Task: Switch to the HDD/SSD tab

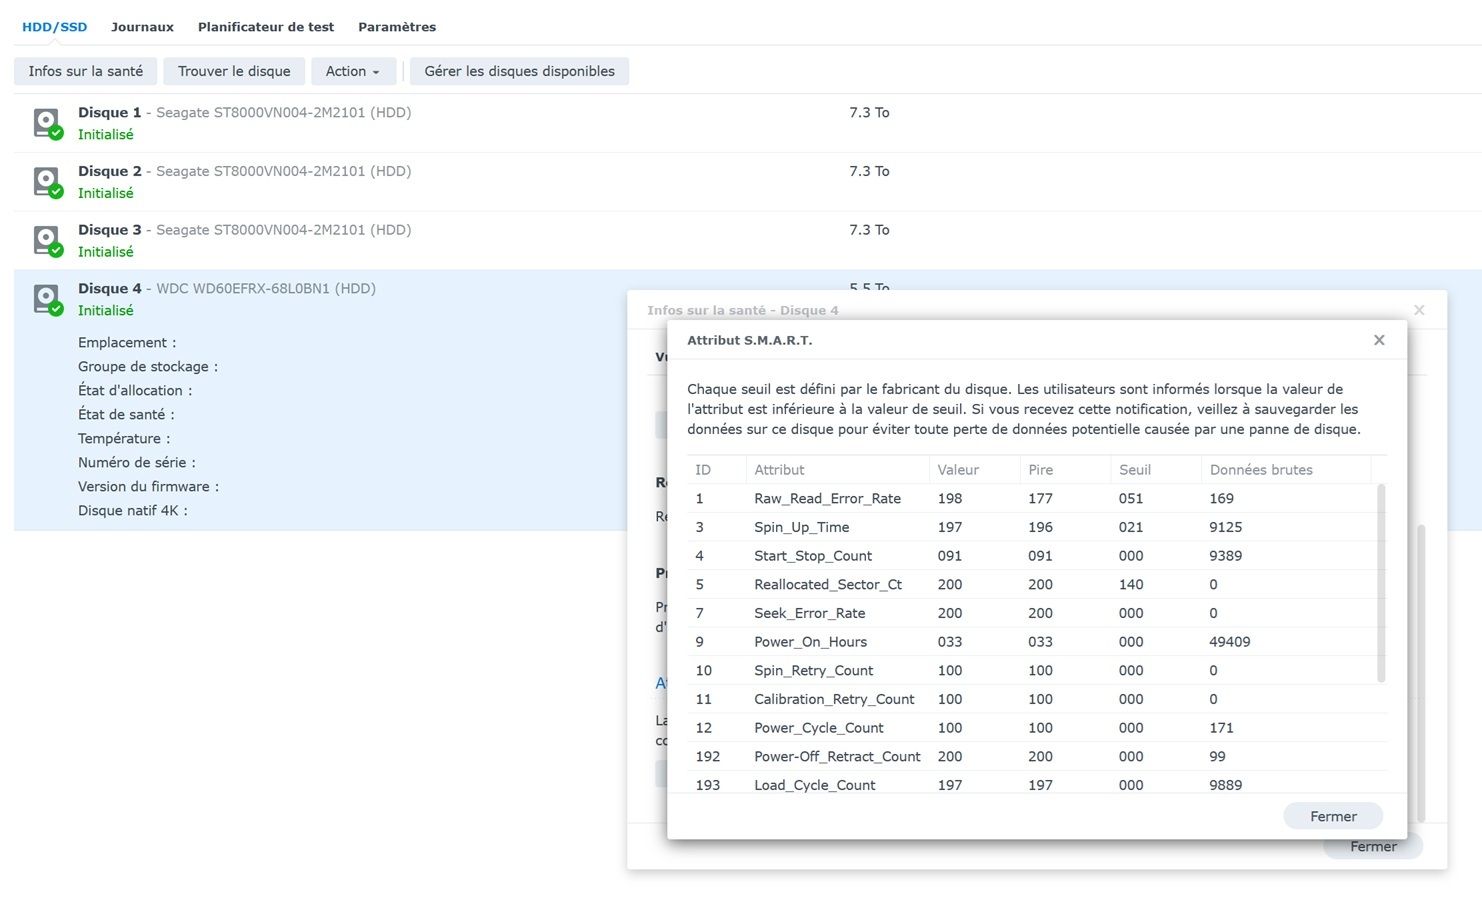Action: click(55, 27)
